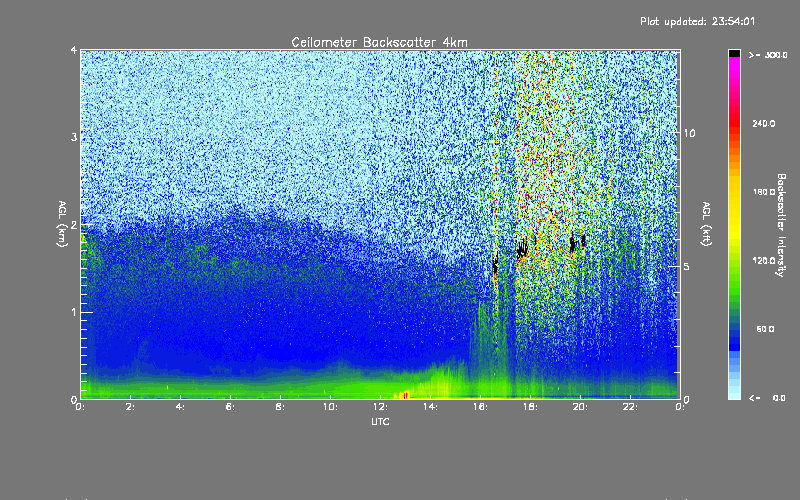The image size is (800, 500).
Task: Pick the magenta band of the colorbar
Action: pyautogui.click(x=734, y=63)
